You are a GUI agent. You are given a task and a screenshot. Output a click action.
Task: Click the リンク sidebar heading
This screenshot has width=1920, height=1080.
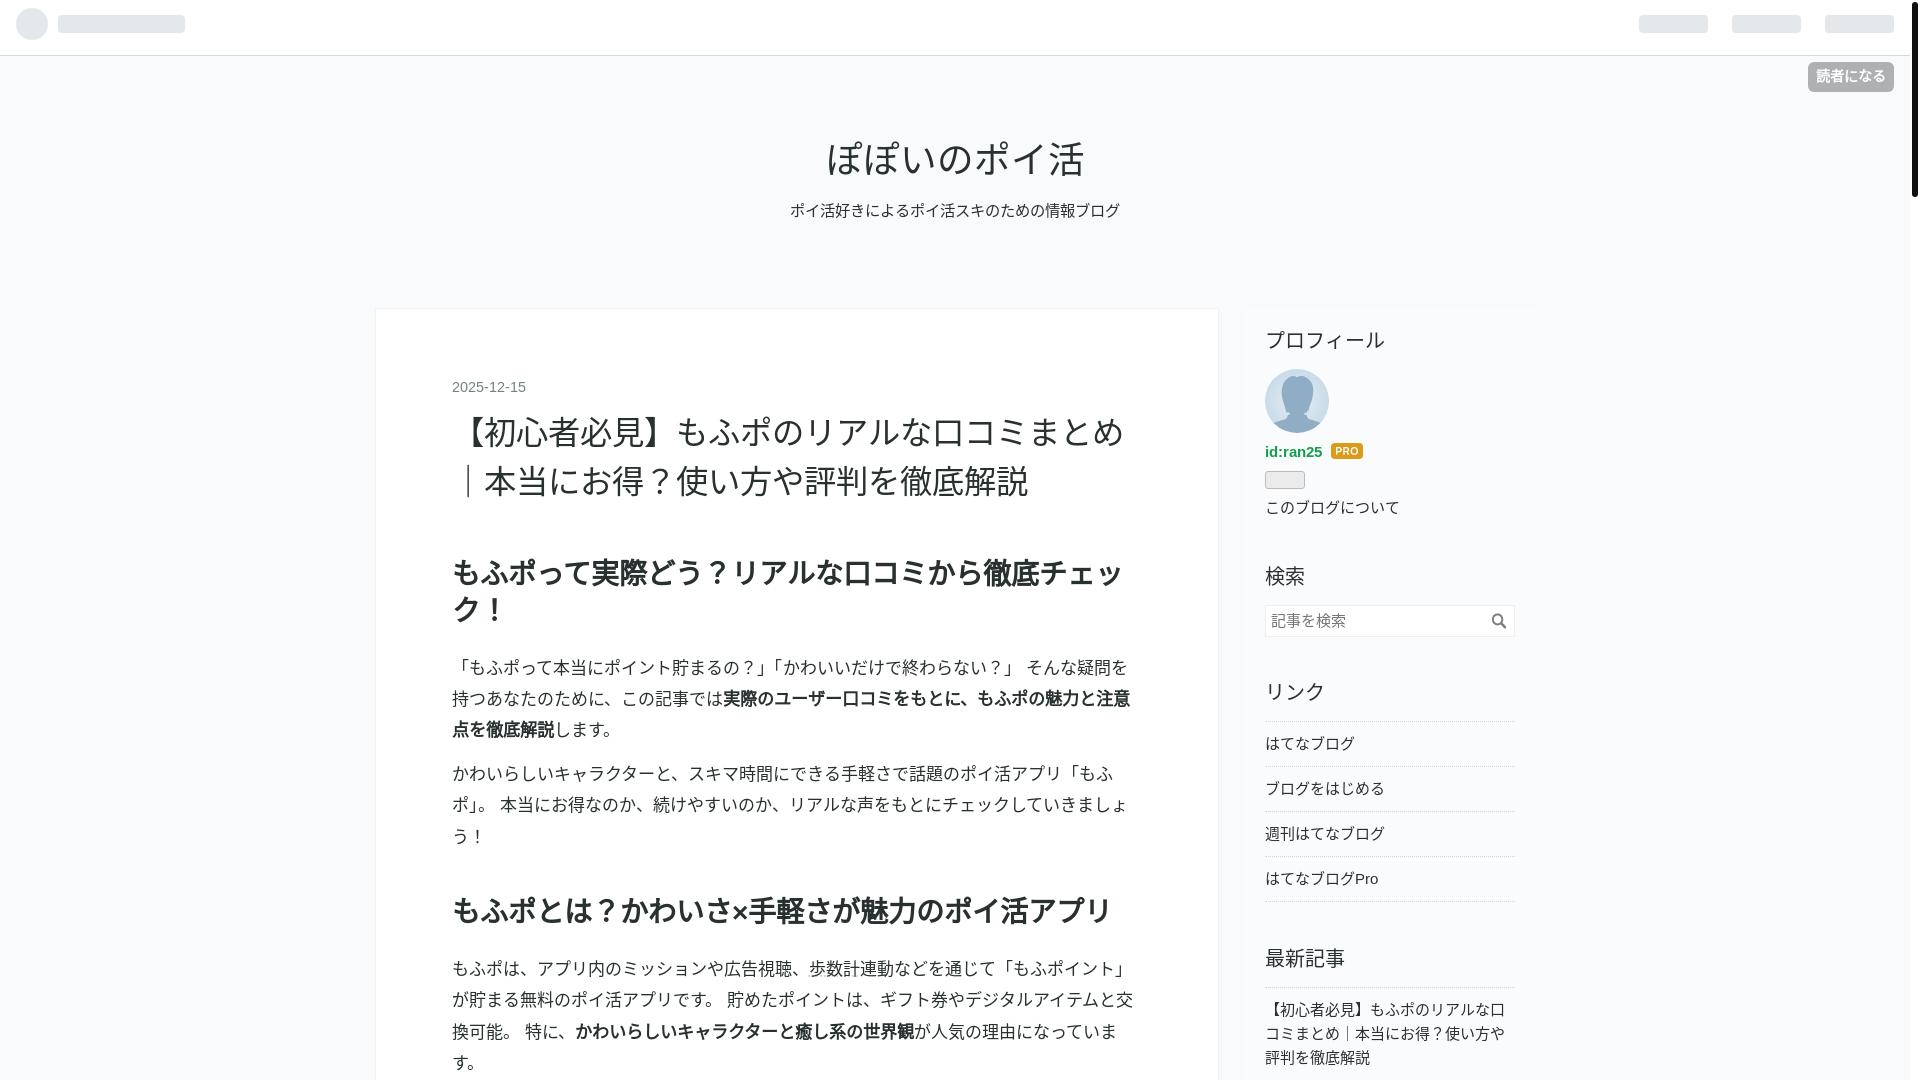(1295, 692)
